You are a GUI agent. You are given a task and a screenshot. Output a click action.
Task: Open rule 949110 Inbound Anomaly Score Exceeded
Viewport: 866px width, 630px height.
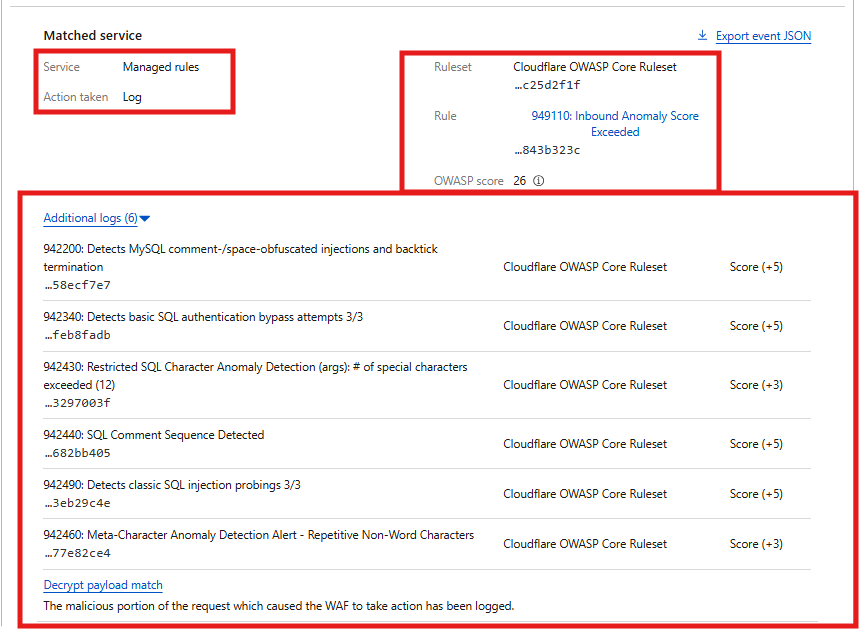pyautogui.click(x=614, y=124)
